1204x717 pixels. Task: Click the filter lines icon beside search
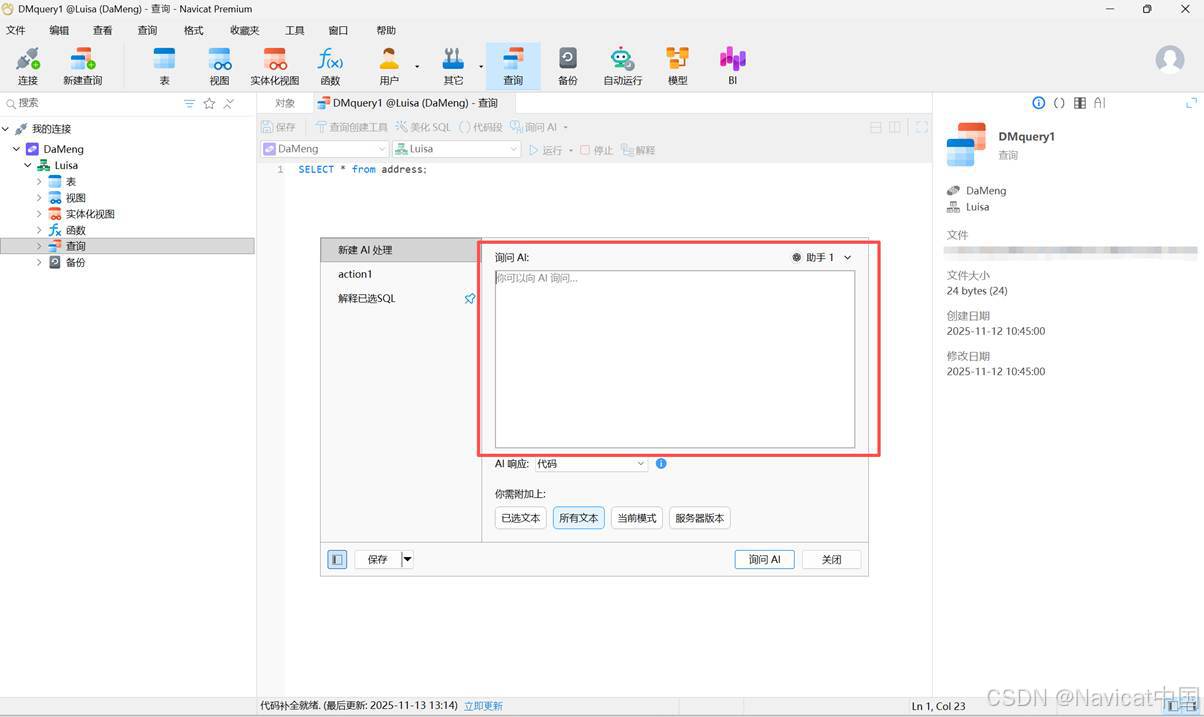tap(190, 103)
